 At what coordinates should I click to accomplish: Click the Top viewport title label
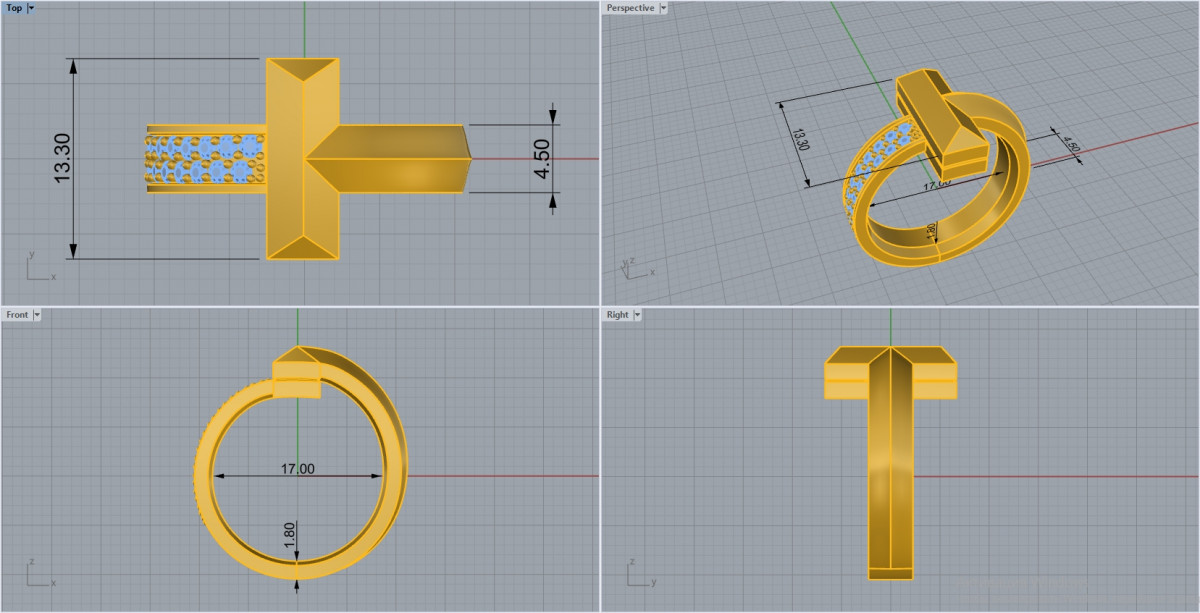14,8
